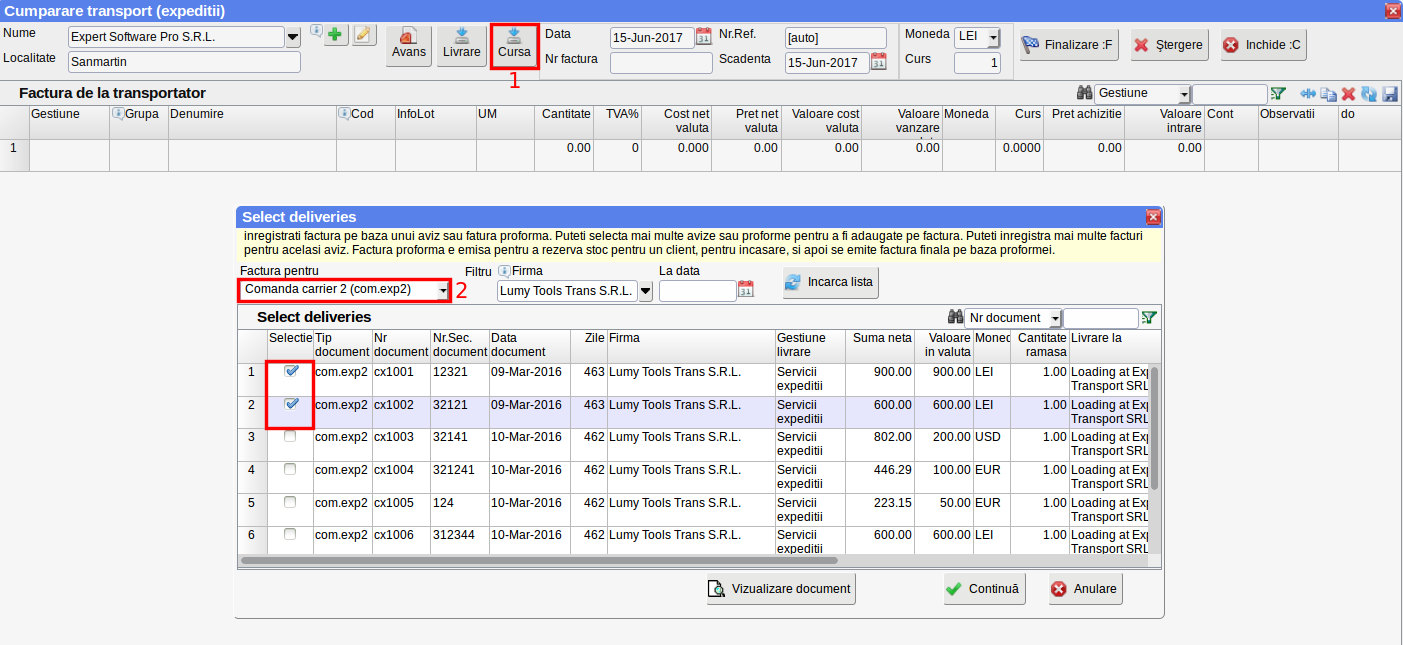Image resolution: width=1403 pixels, height=645 pixels.
Task: Click the Cursa button
Action: (514, 46)
